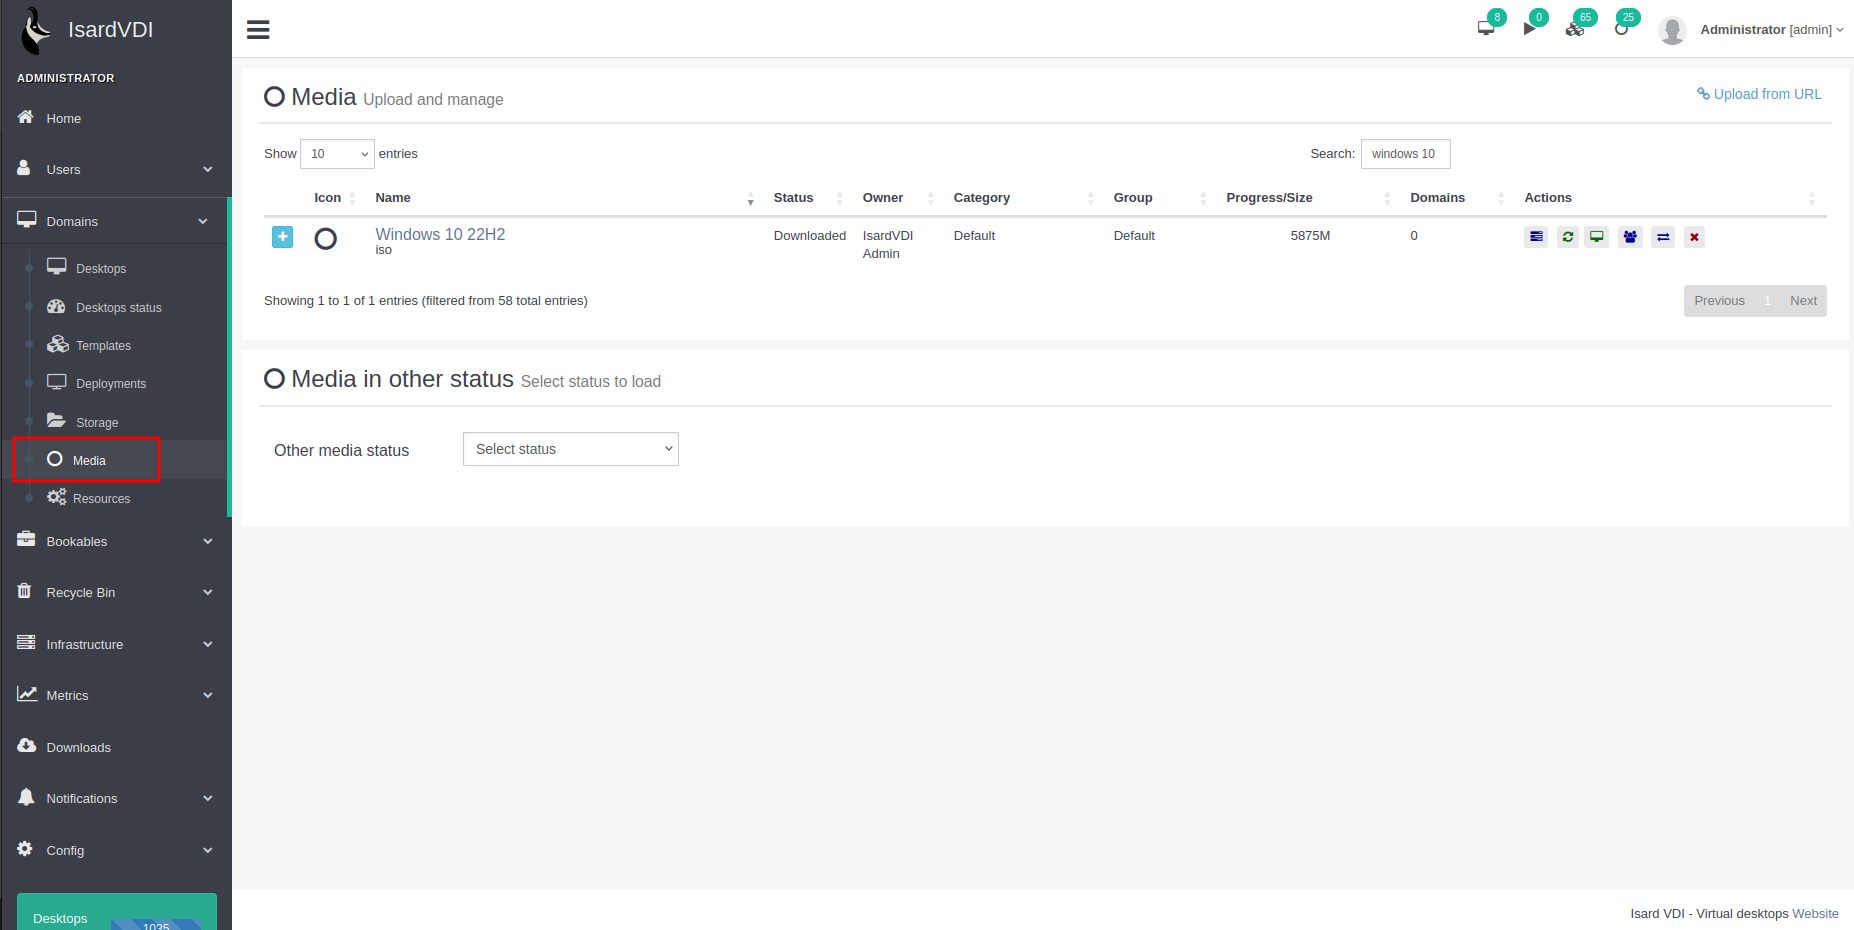Viewport: 1854px width, 930px height.
Task: Open the Administrator user menu
Action: click(1770, 30)
